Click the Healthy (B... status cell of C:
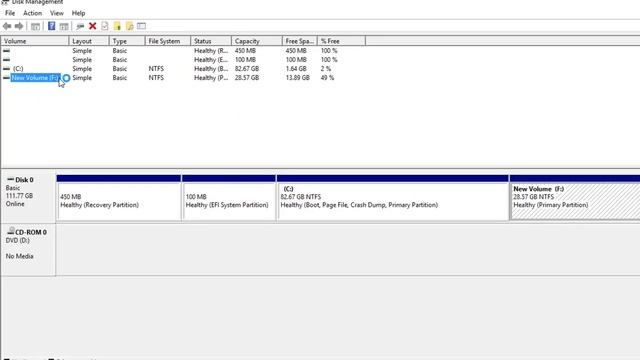 211,69
